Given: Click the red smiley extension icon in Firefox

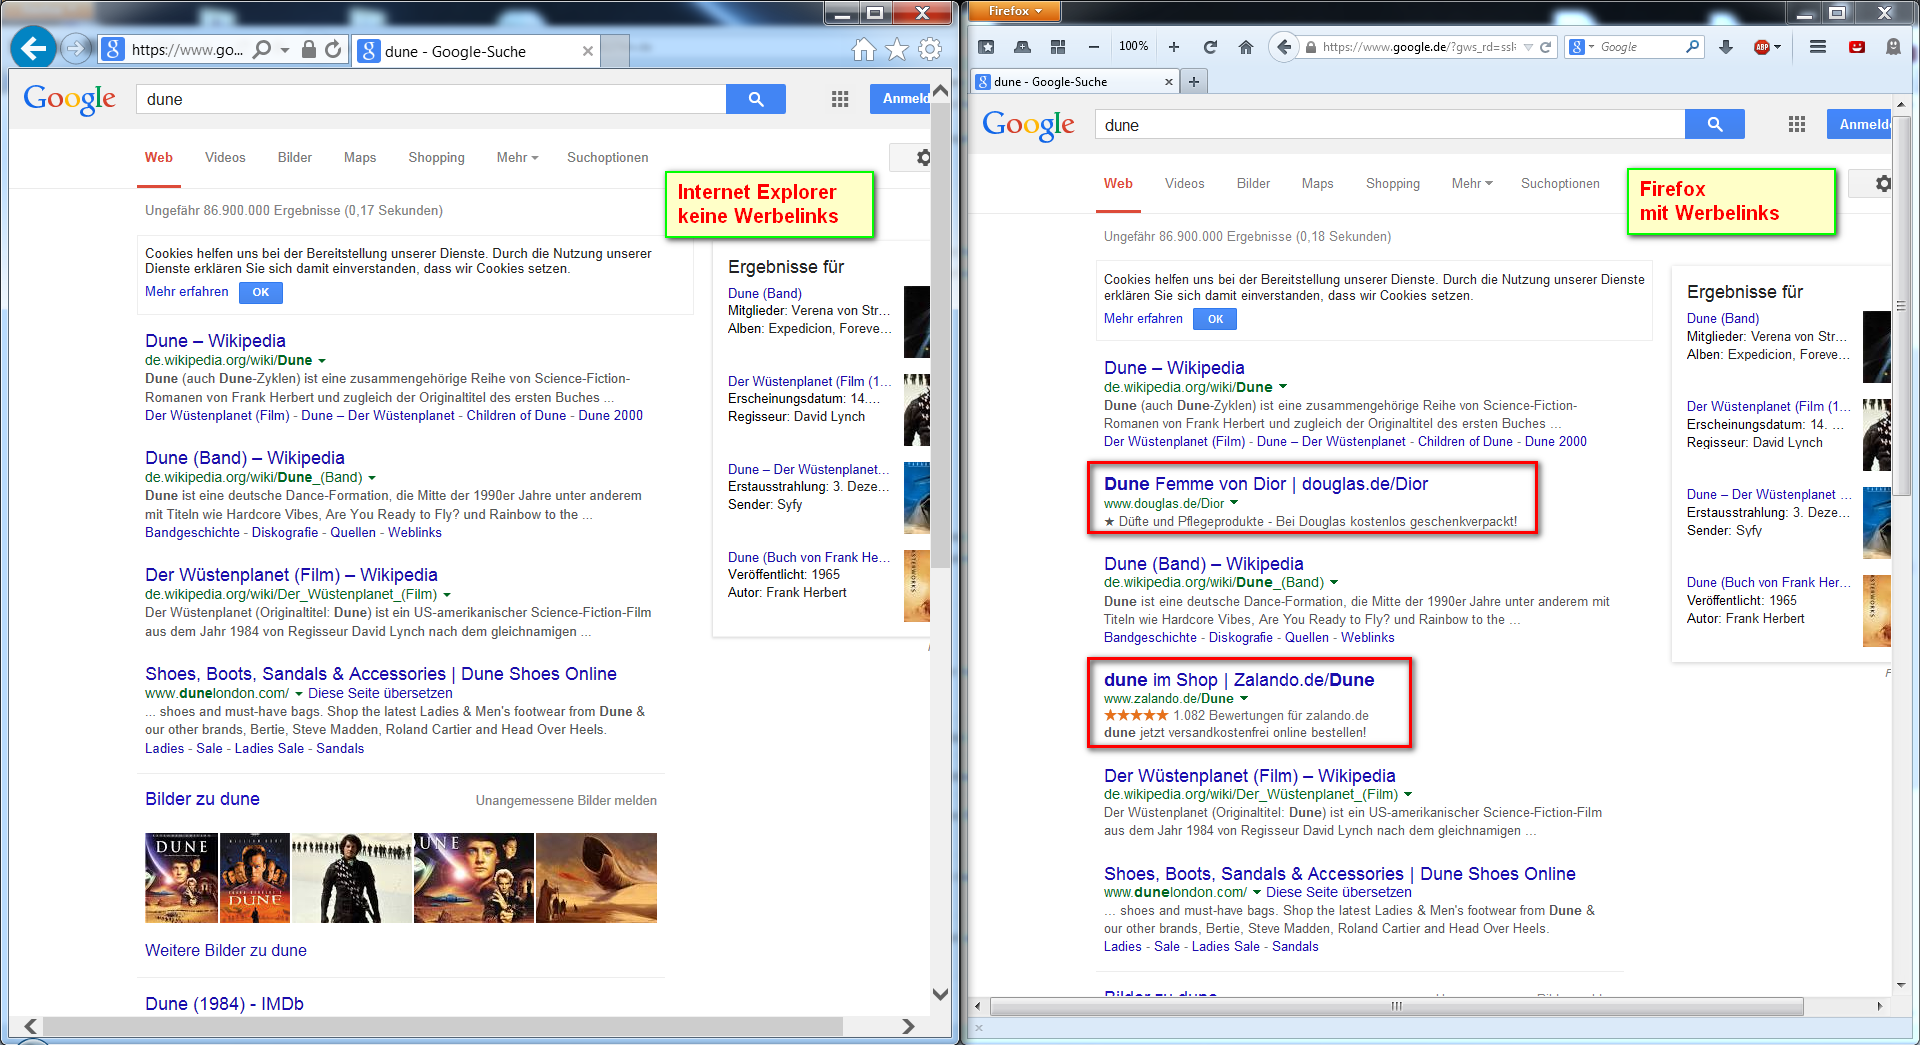Looking at the screenshot, I should [x=1857, y=47].
